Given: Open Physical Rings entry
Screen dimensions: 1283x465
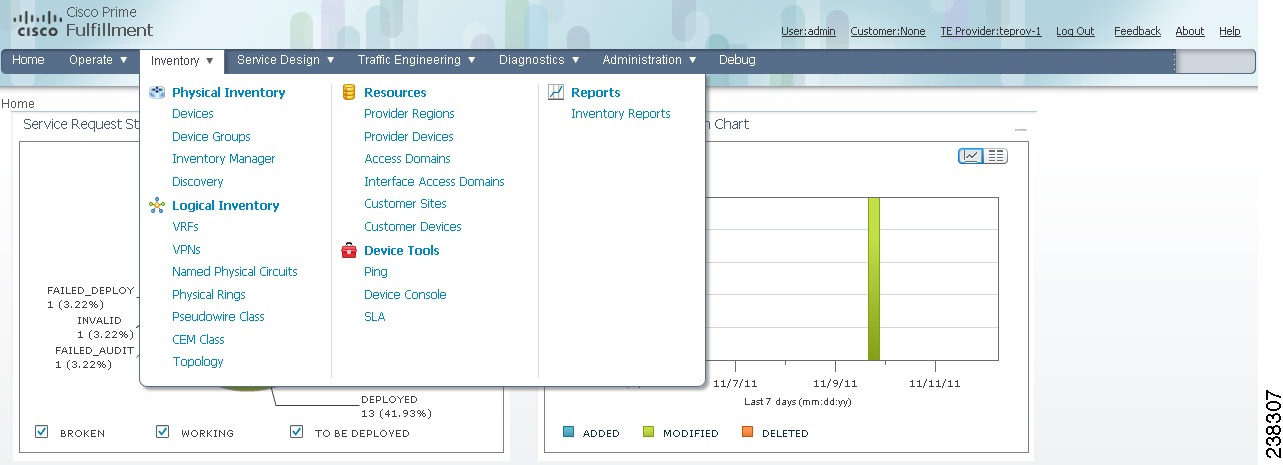Looking at the screenshot, I should [x=208, y=295].
